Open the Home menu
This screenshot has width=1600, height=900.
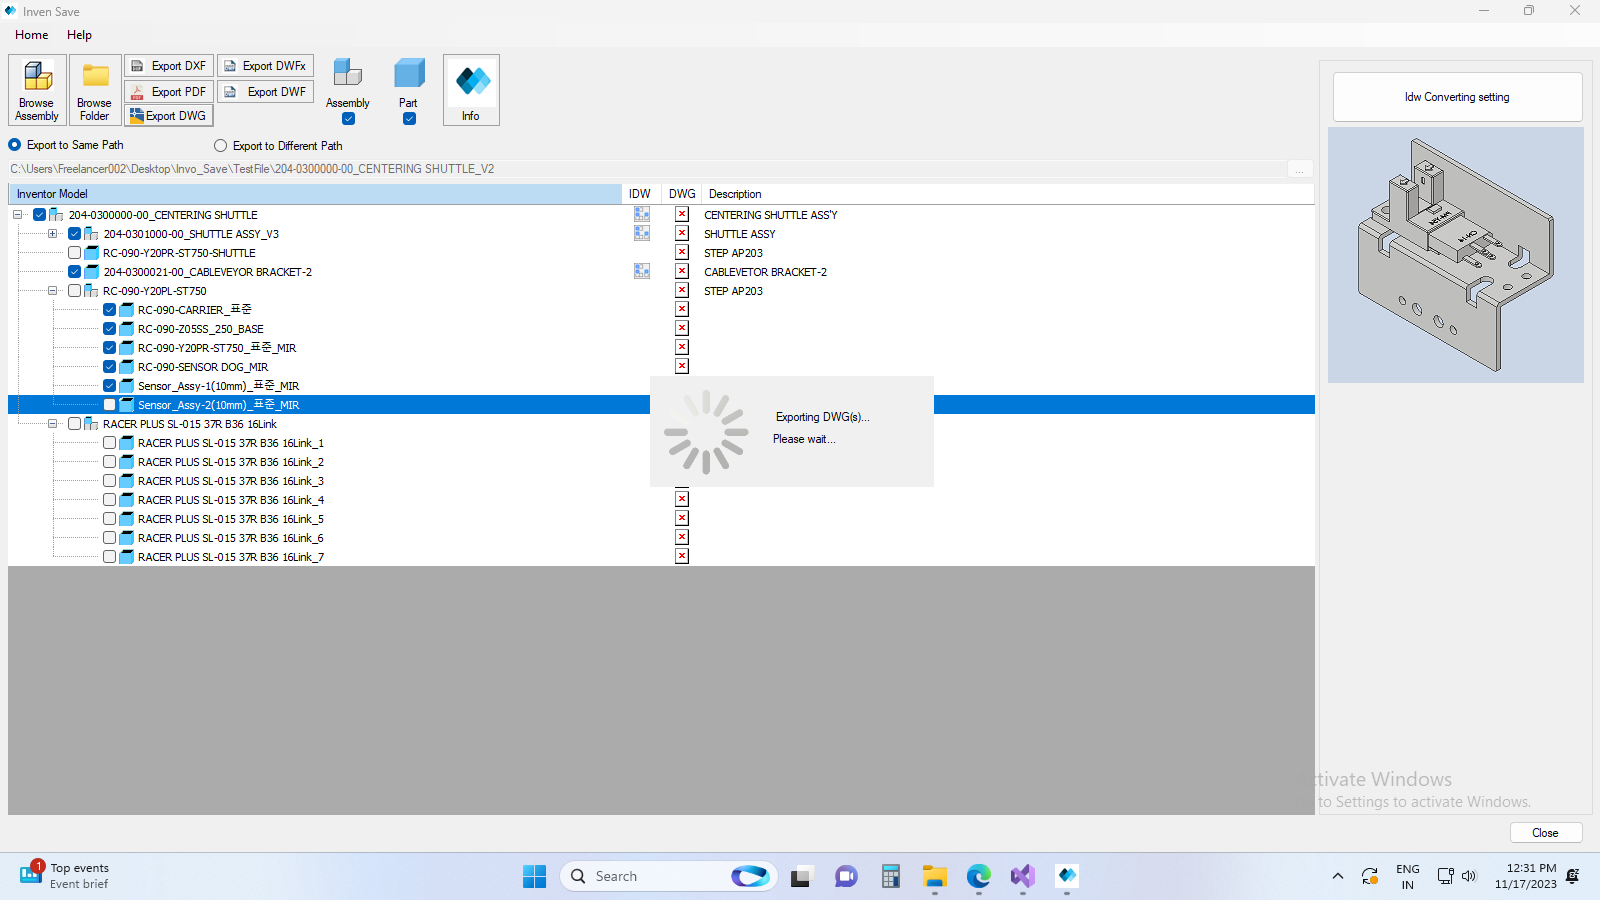point(32,35)
